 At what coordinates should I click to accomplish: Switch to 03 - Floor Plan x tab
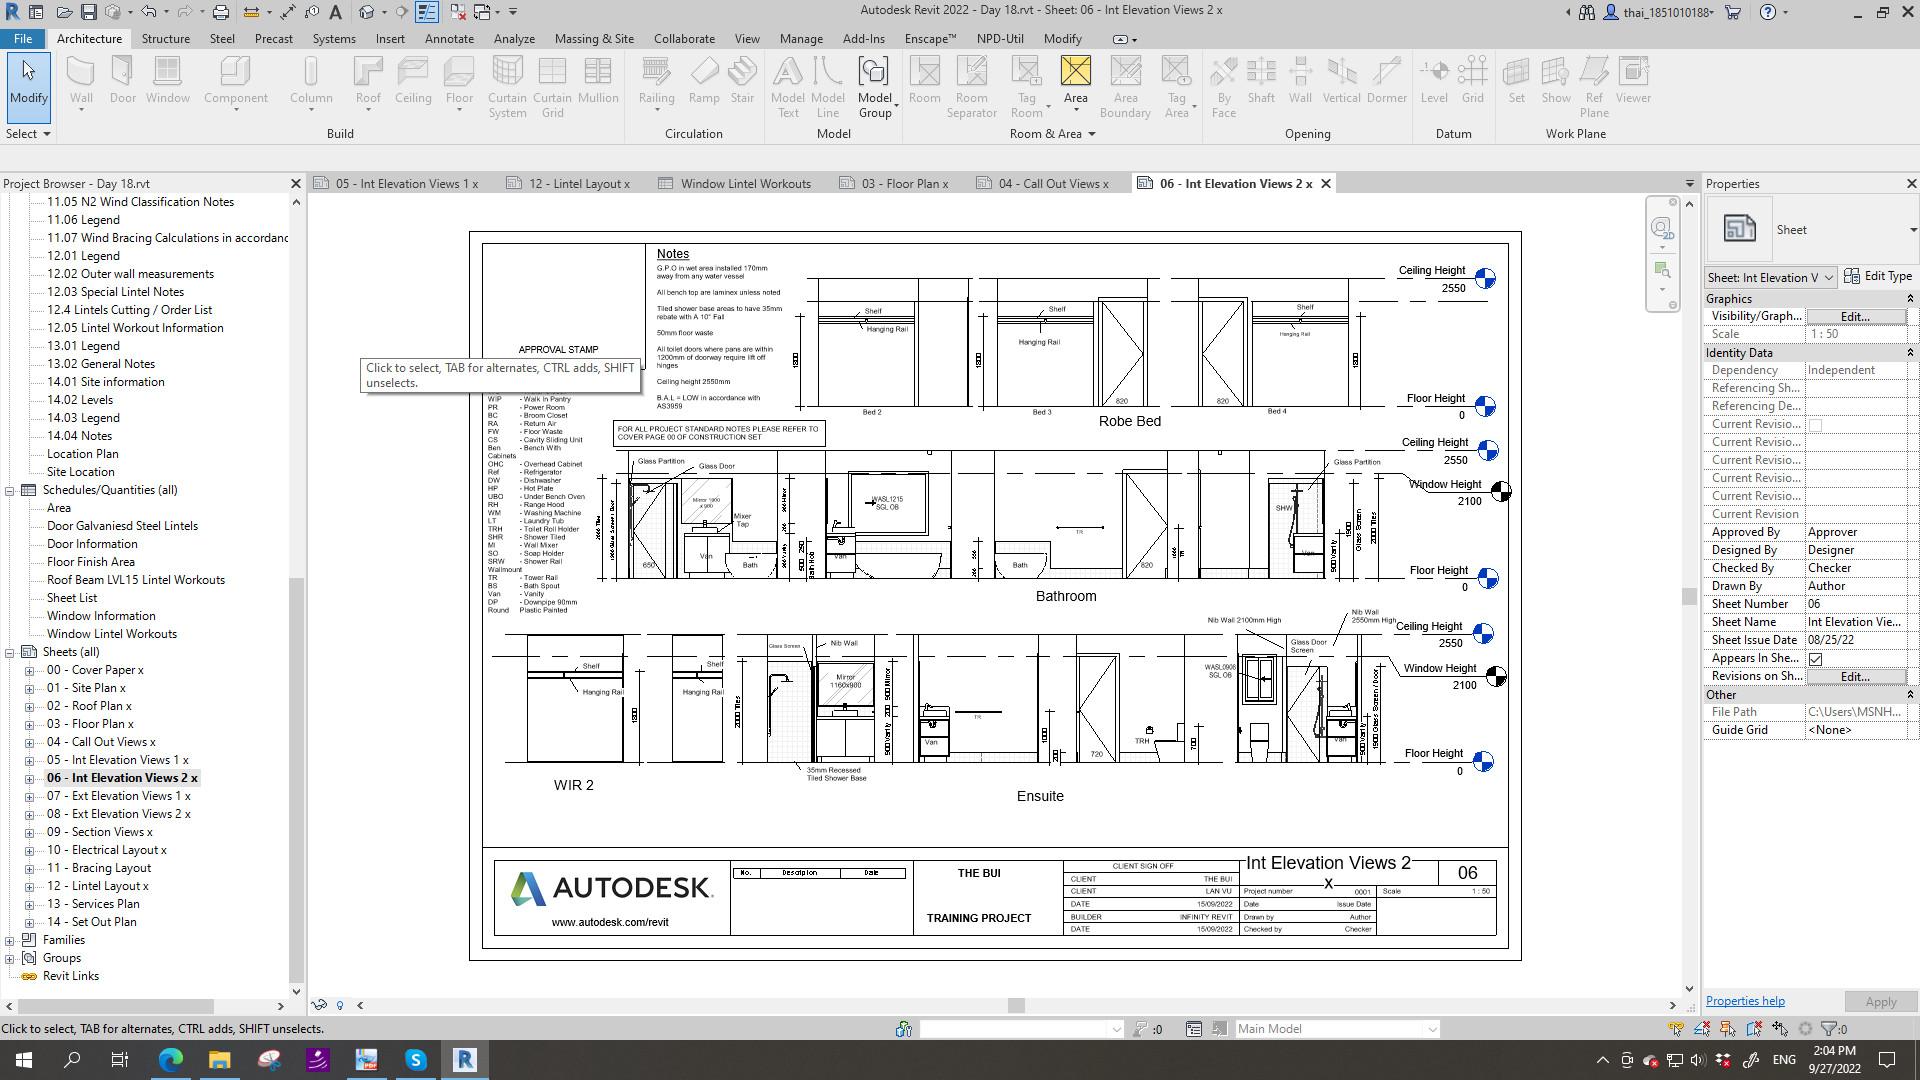pyautogui.click(x=904, y=184)
